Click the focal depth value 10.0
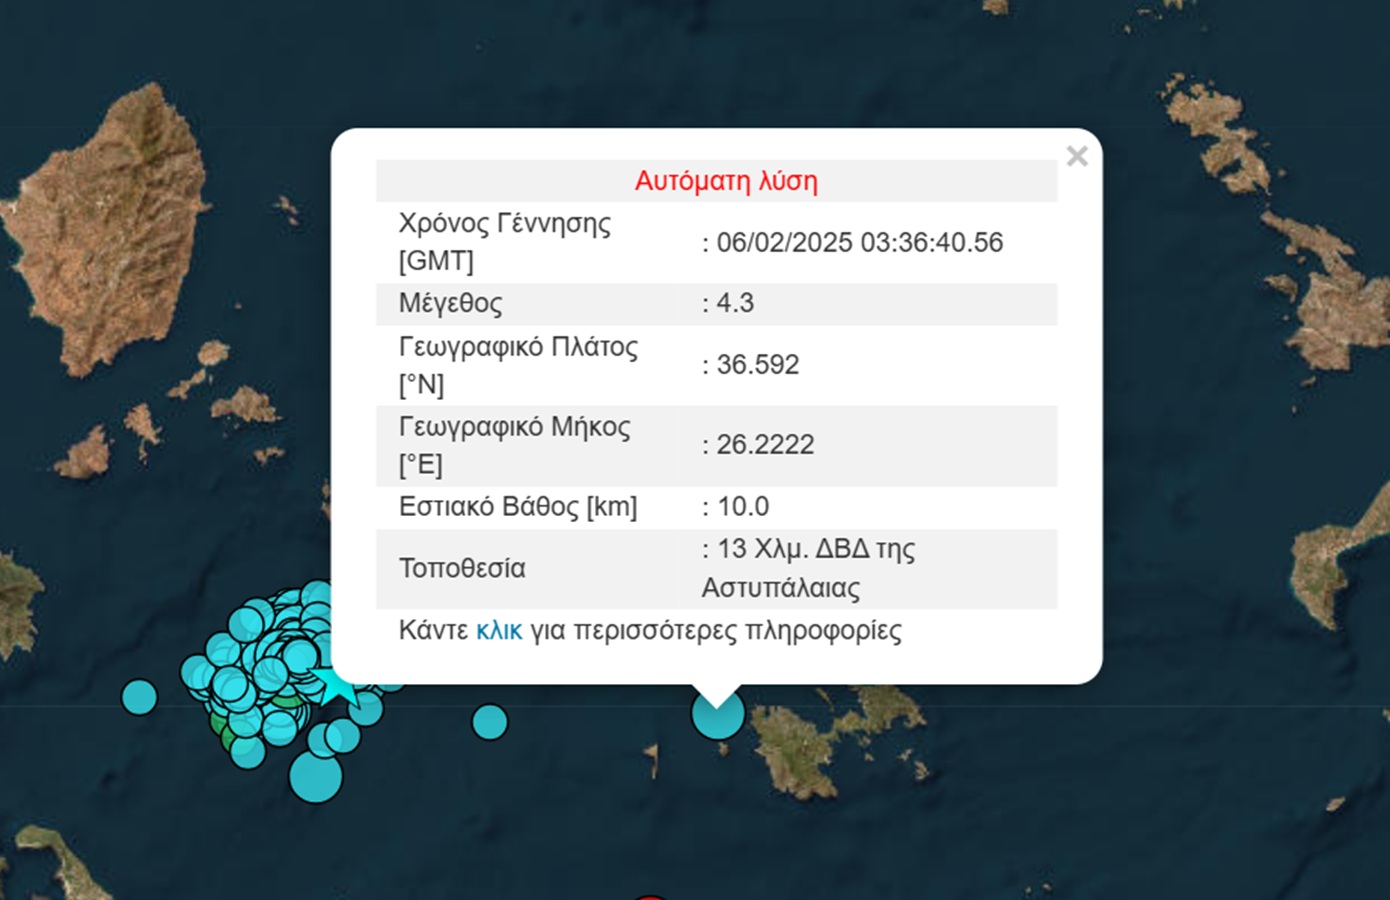 click(x=743, y=507)
